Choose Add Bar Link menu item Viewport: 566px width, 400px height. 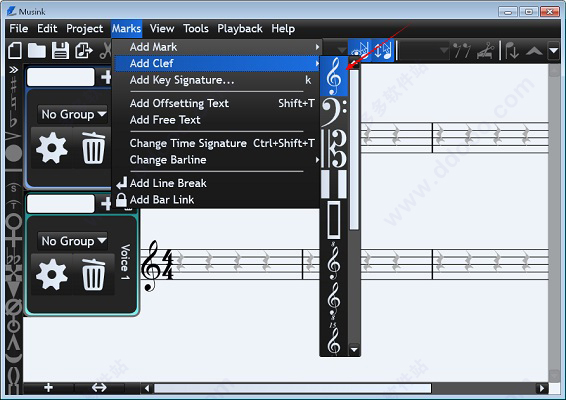click(218, 200)
